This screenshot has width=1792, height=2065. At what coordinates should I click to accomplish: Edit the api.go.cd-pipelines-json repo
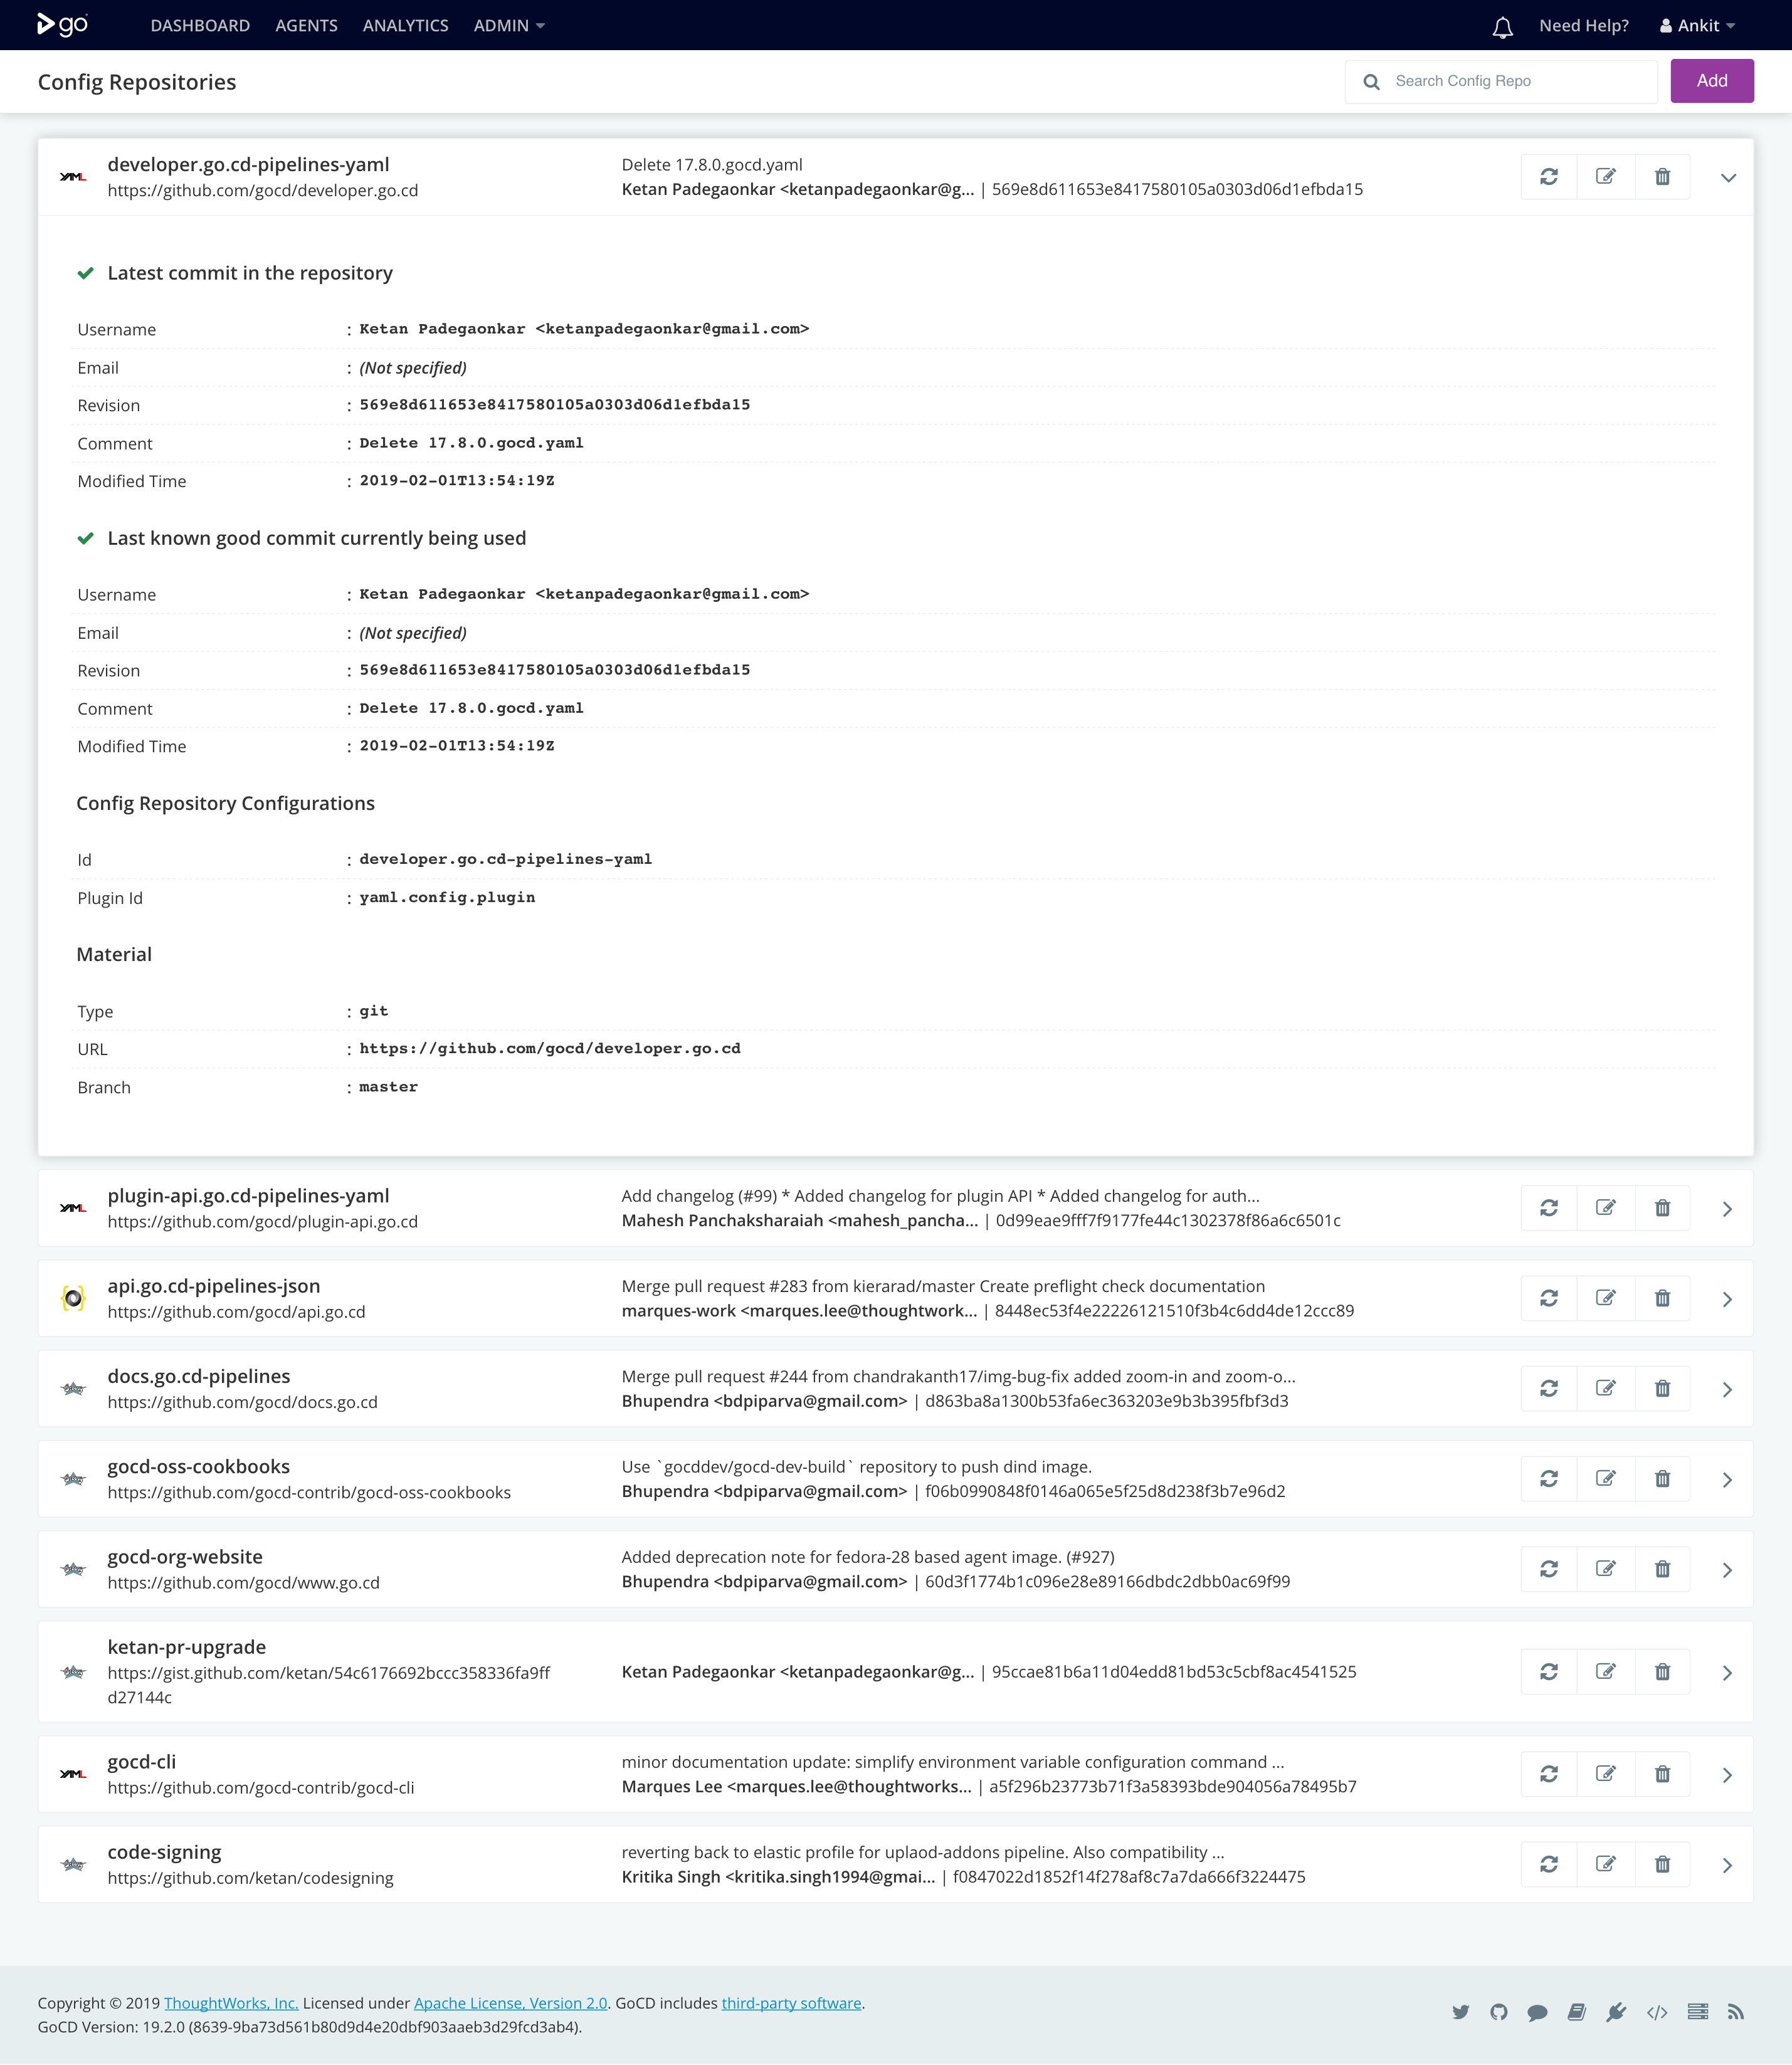tap(1606, 1298)
